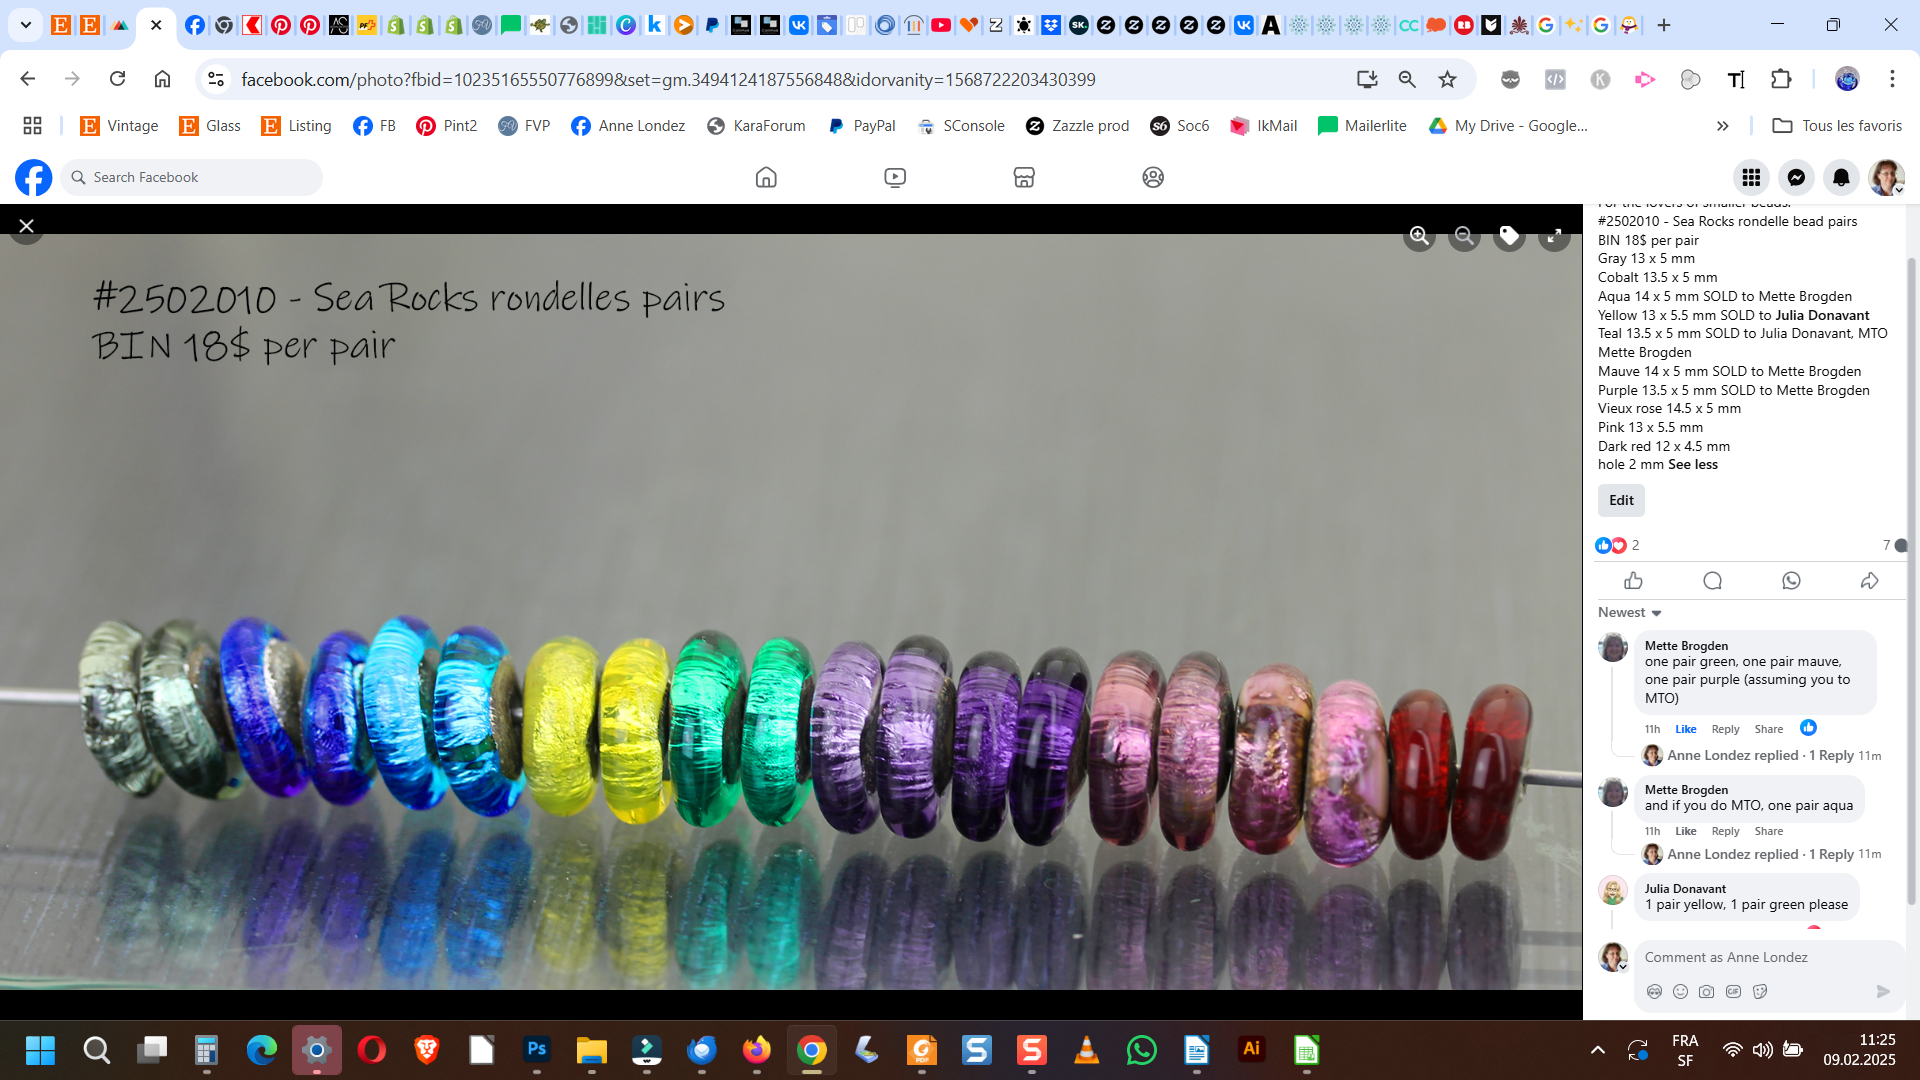1920x1080 pixels.
Task: Open Facebook notifications bell
Action: click(x=1841, y=177)
